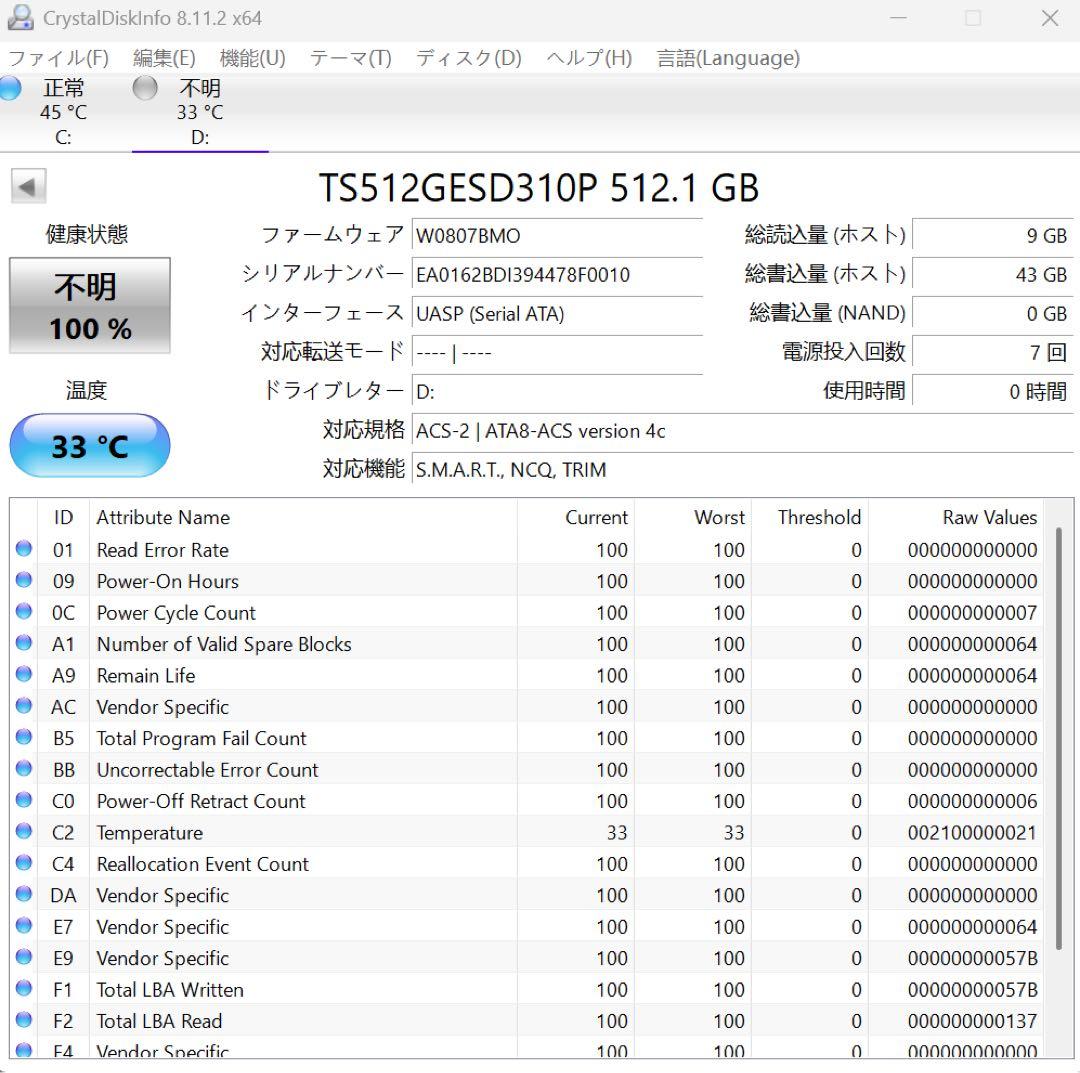
Task: Click the features field S.M.A.R.T., NCQ, TRIM
Action: point(742,470)
